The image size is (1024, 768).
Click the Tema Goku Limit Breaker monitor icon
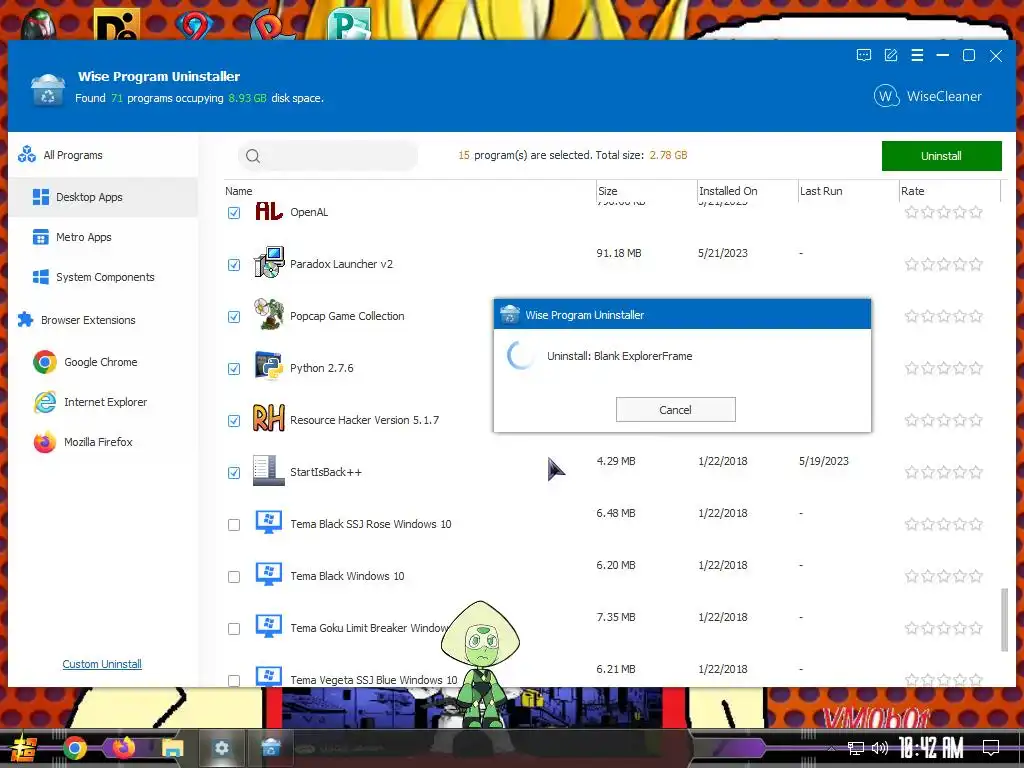tap(268, 627)
